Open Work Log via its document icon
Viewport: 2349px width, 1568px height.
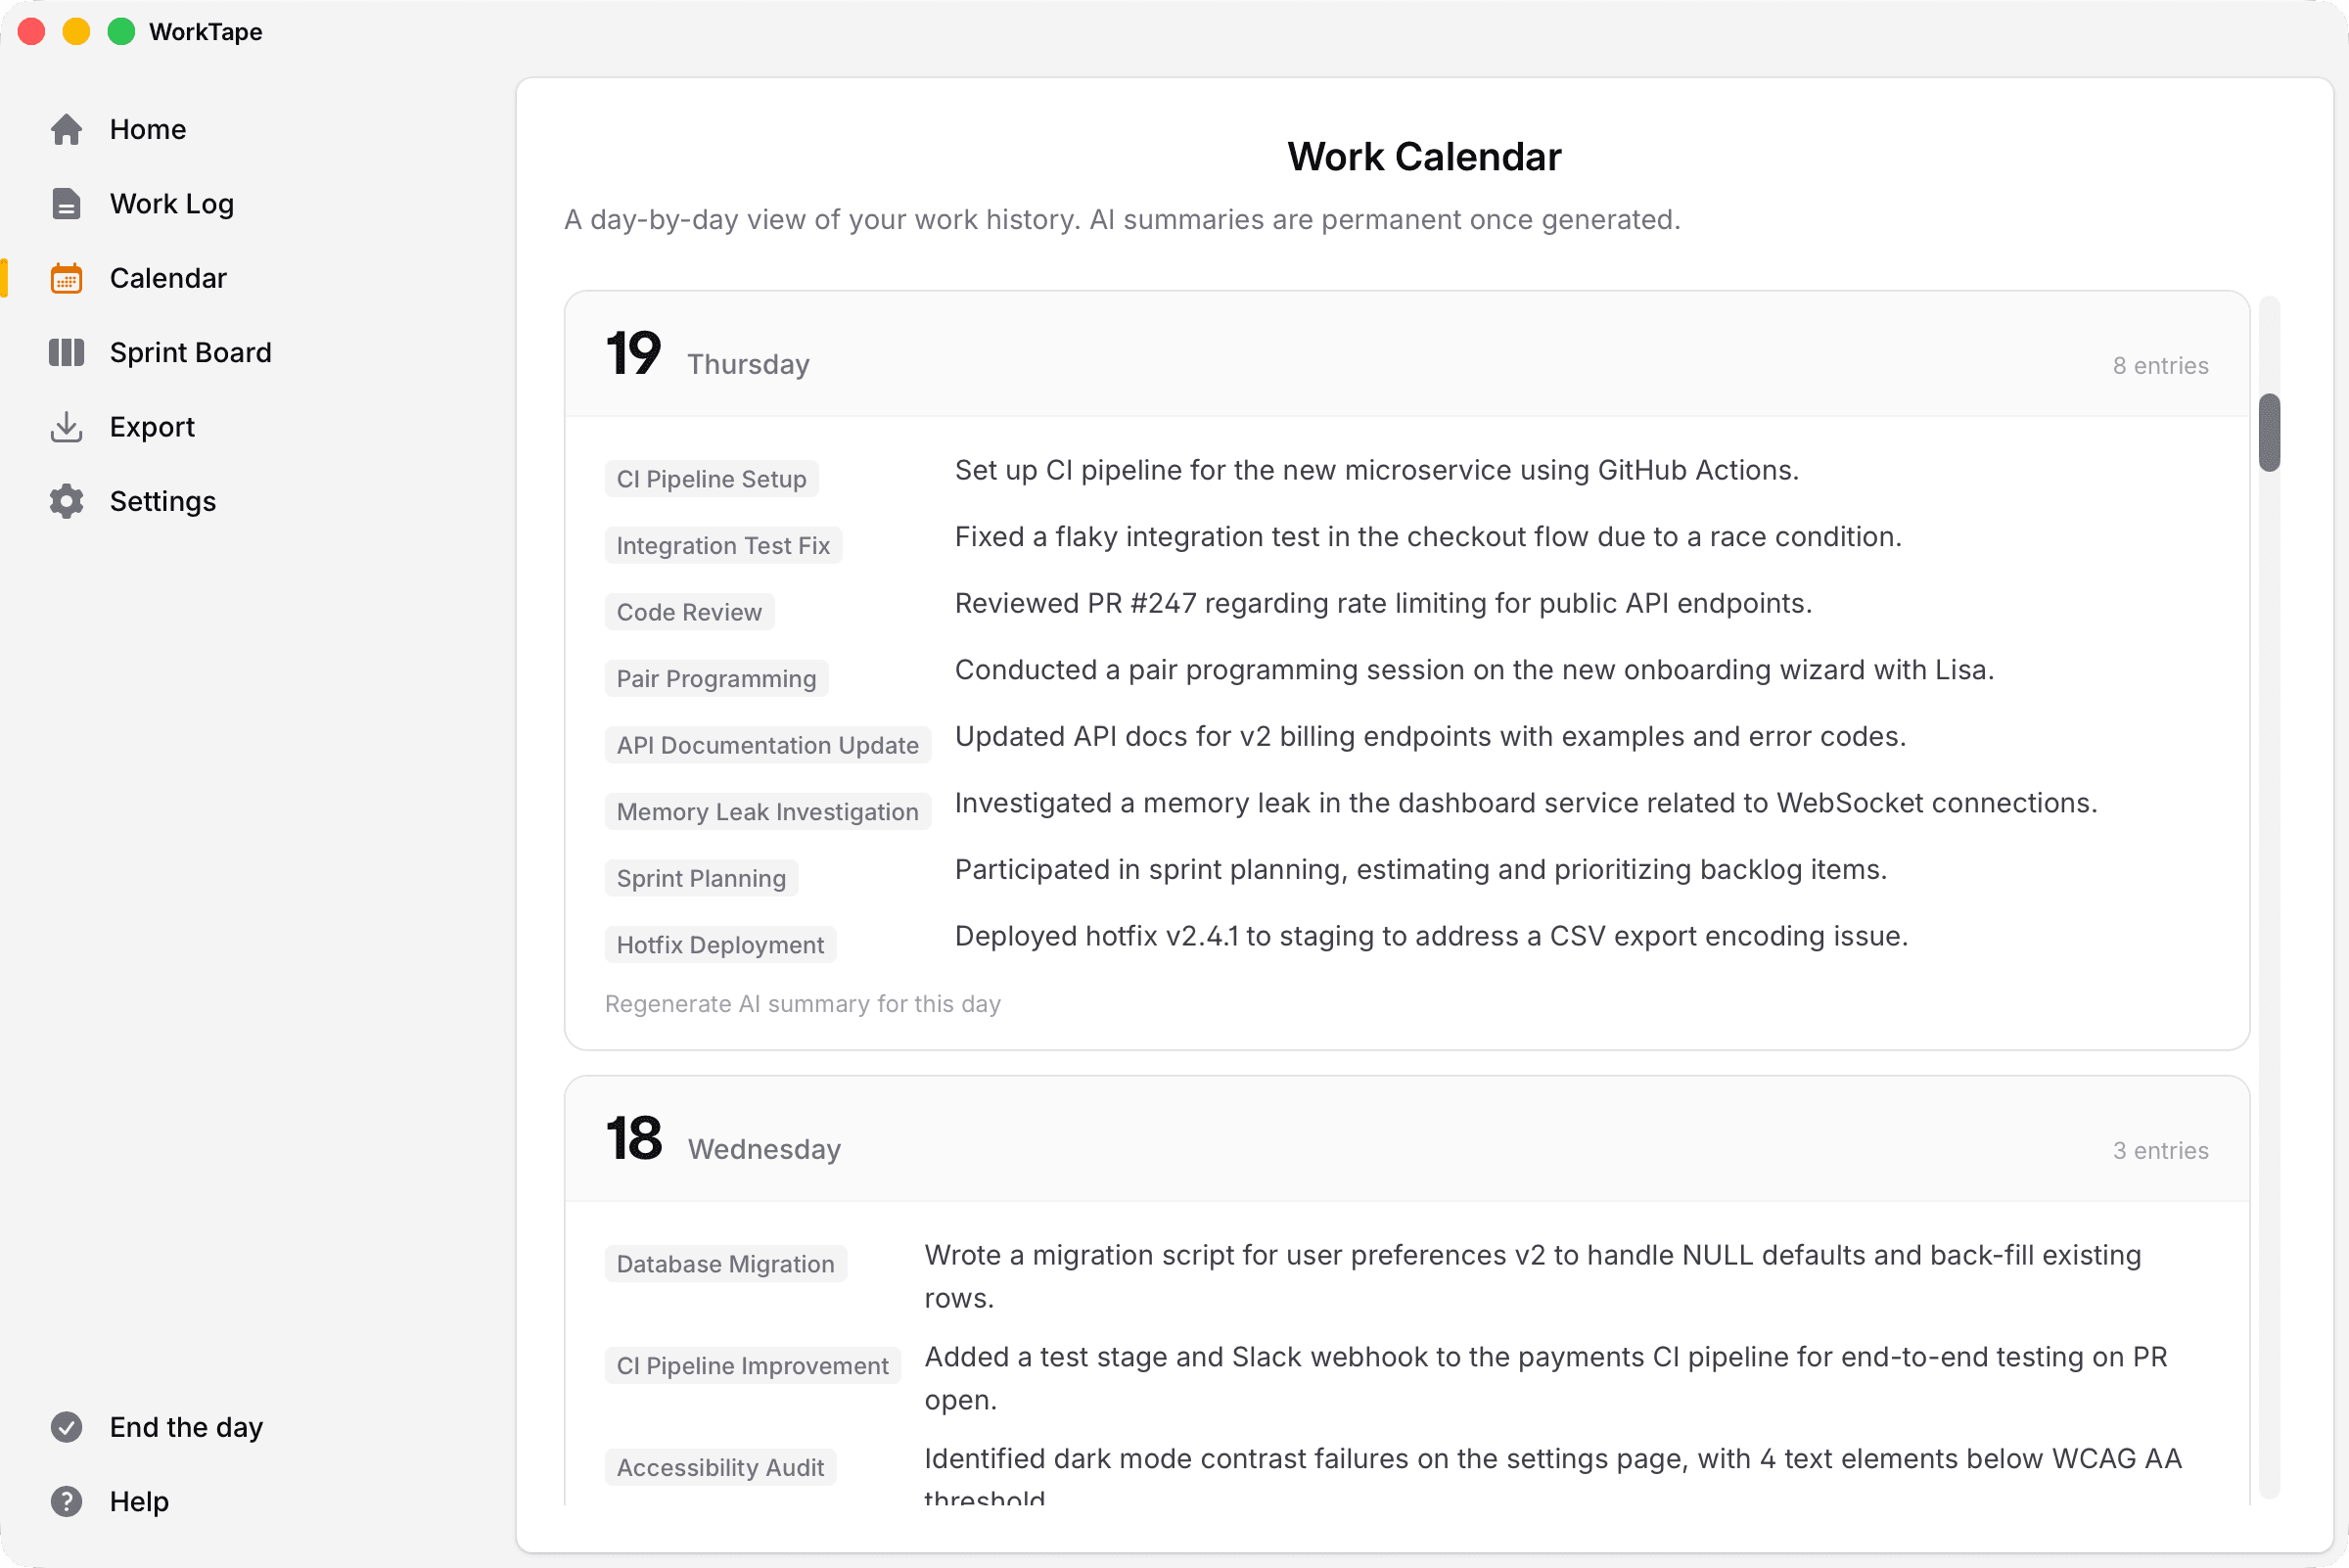tap(66, 203)
